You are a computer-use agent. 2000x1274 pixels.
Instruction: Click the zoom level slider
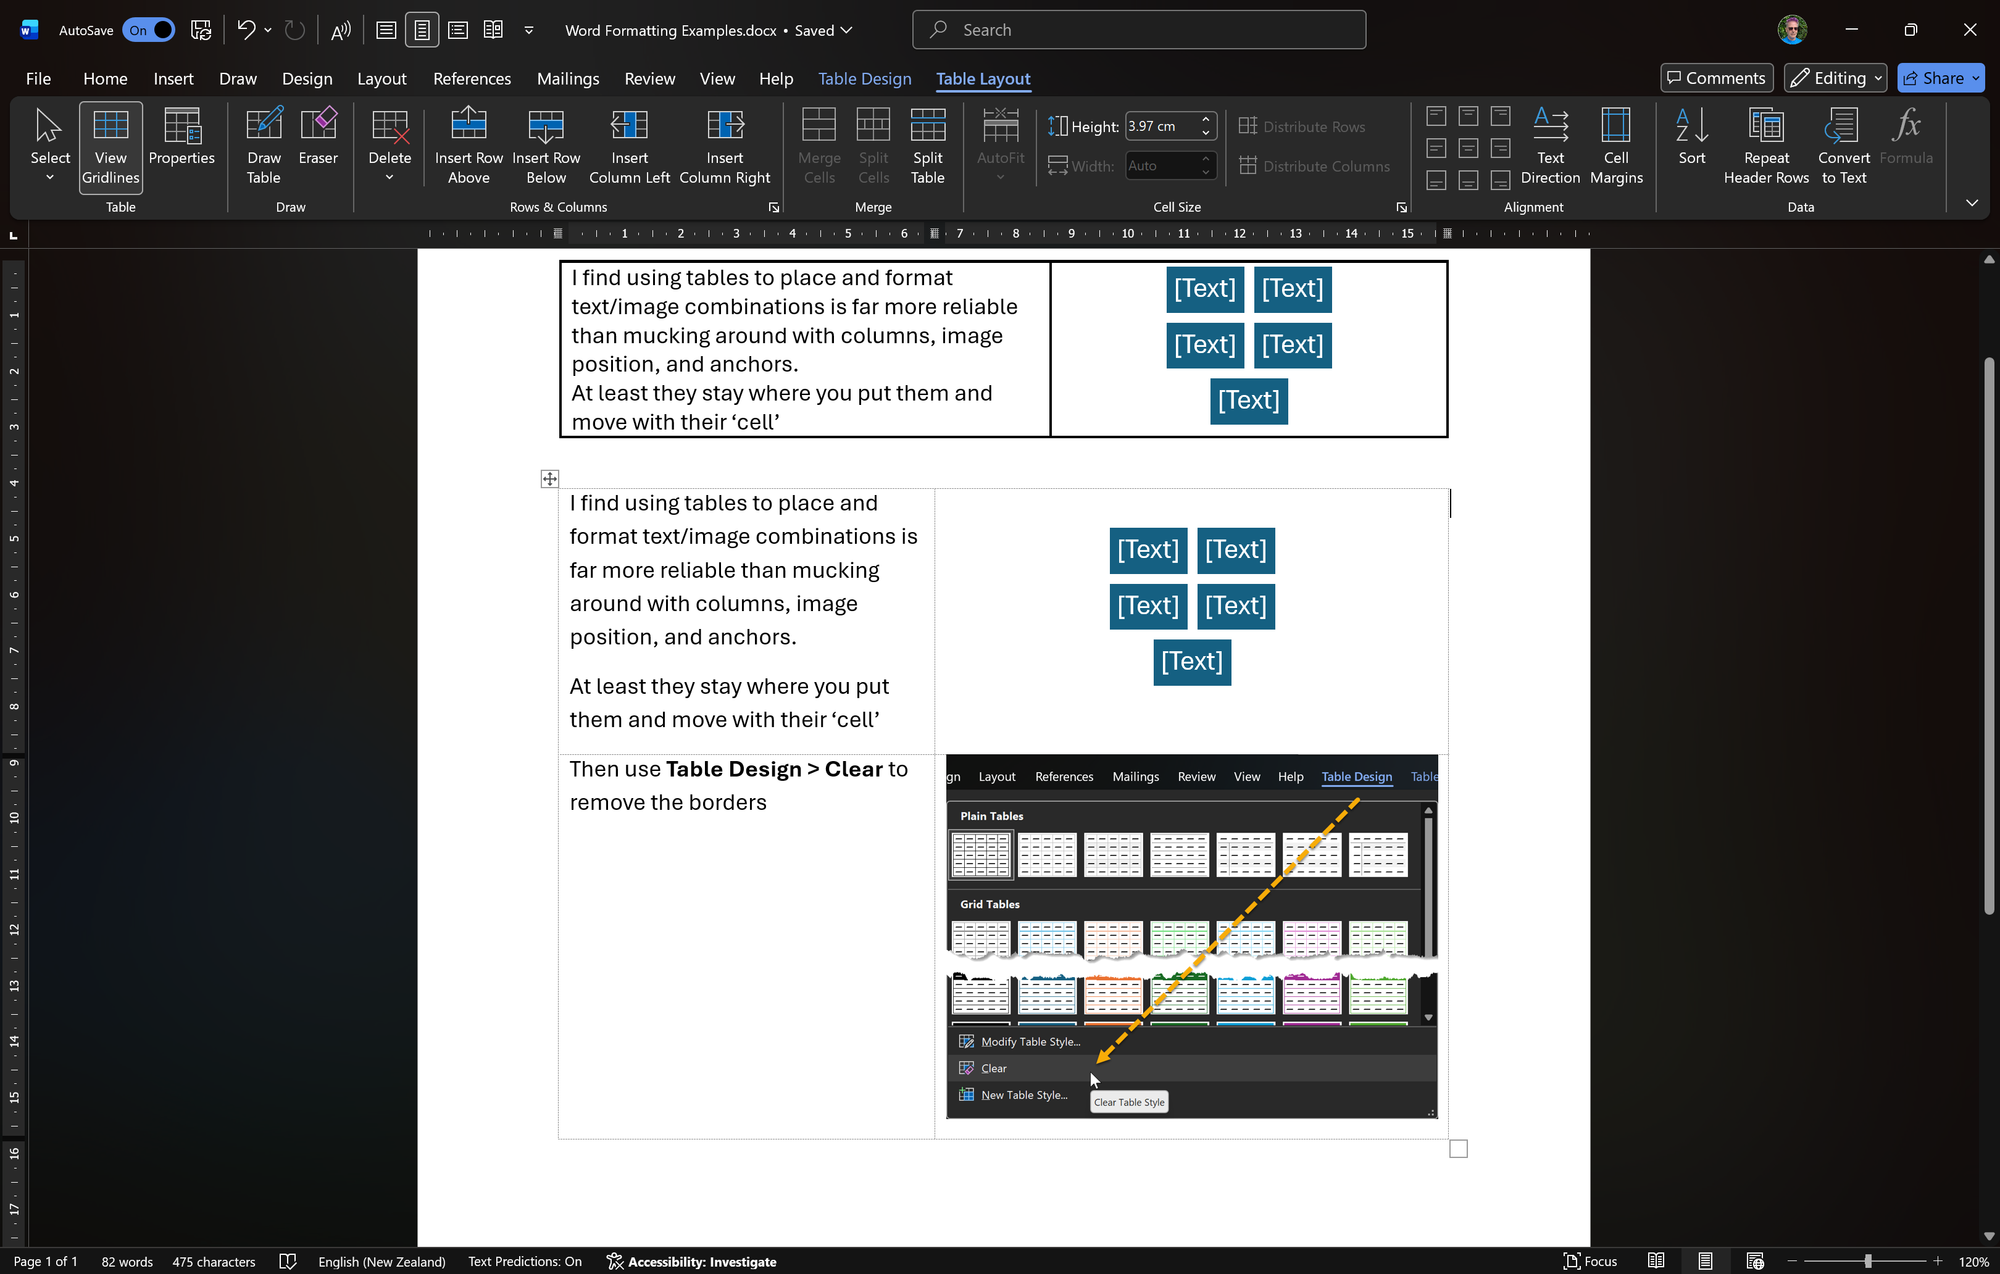[x=1866, y=1261]
